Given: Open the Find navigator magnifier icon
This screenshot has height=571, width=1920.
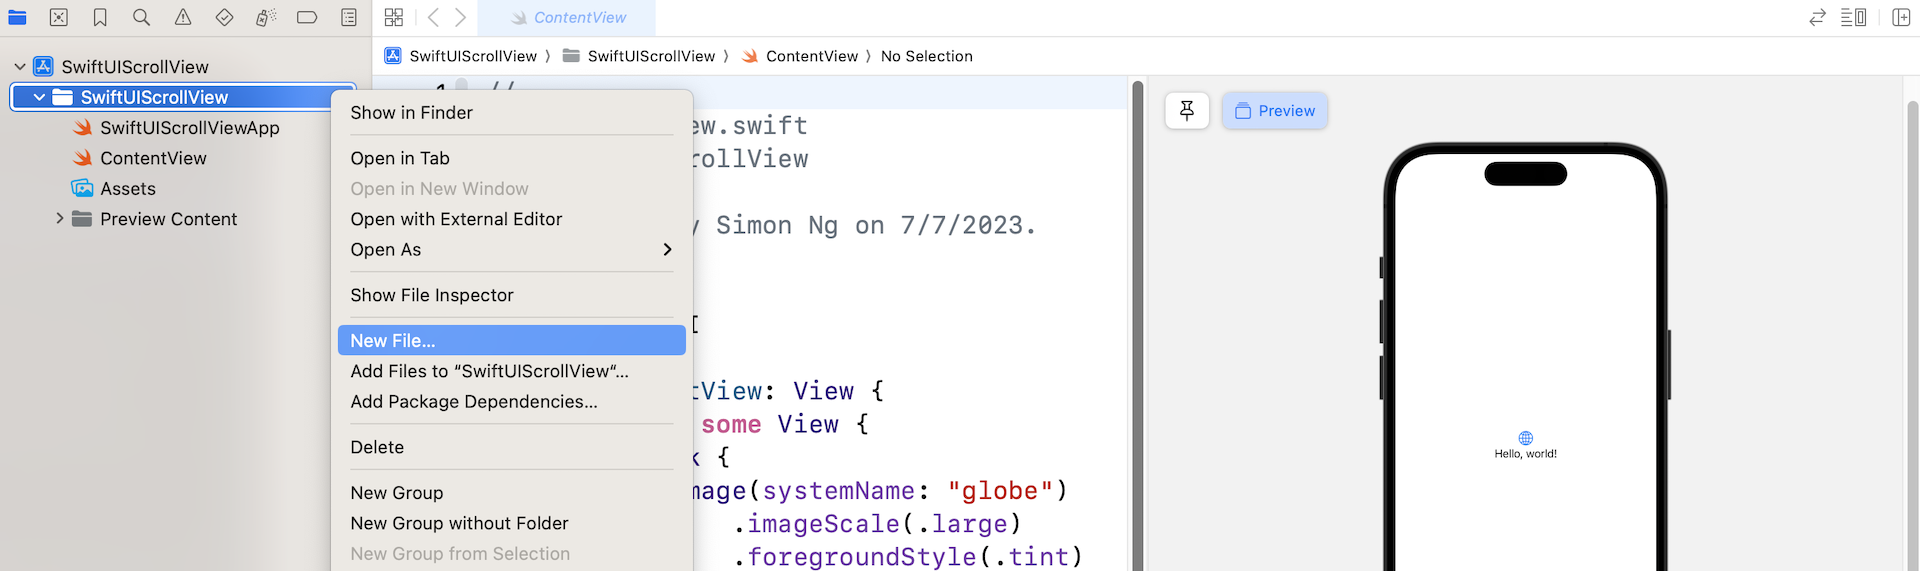Looking at the screenshot, I should point(141,17).
